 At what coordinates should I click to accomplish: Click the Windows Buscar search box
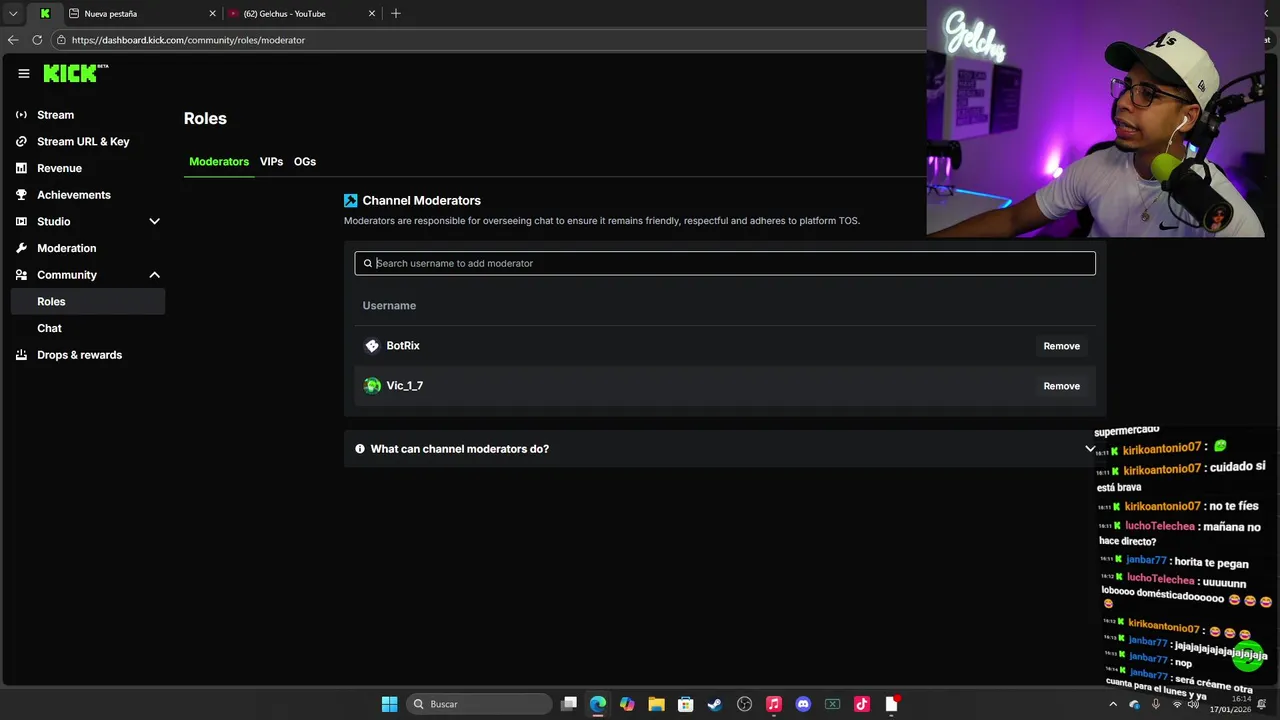(x=480, y=704)
